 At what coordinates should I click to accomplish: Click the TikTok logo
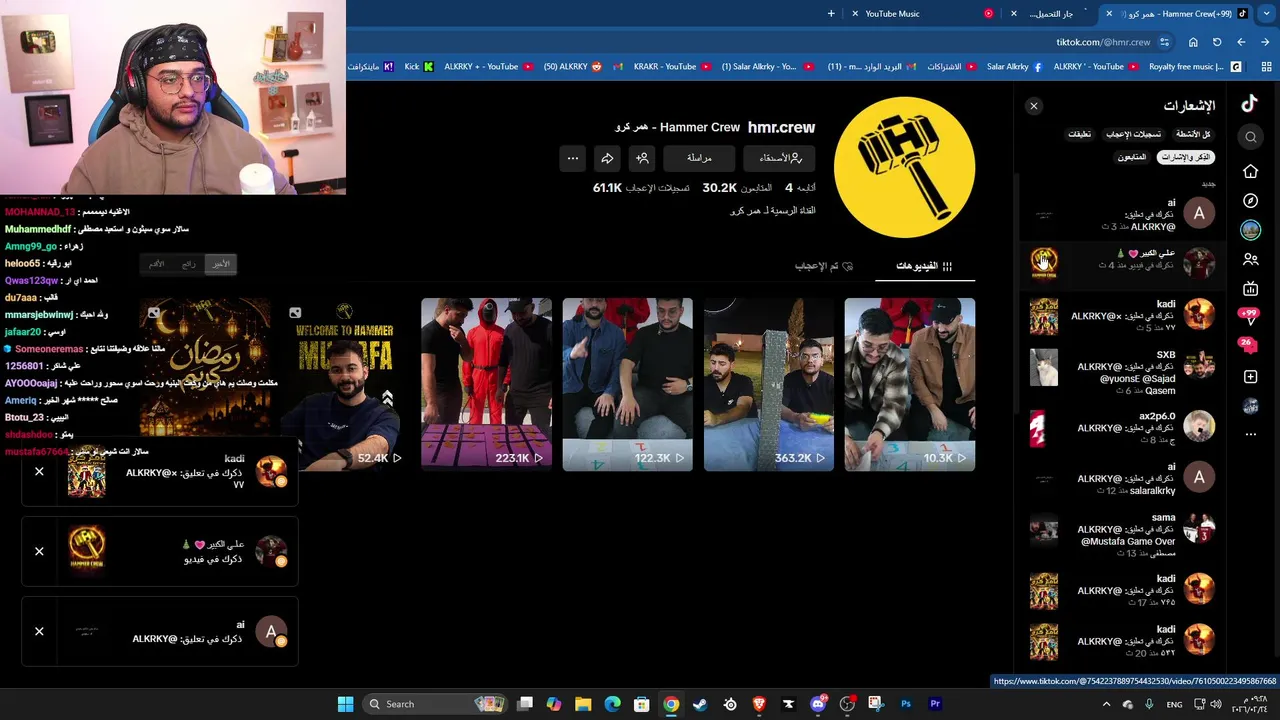[x=1249, y=104]
